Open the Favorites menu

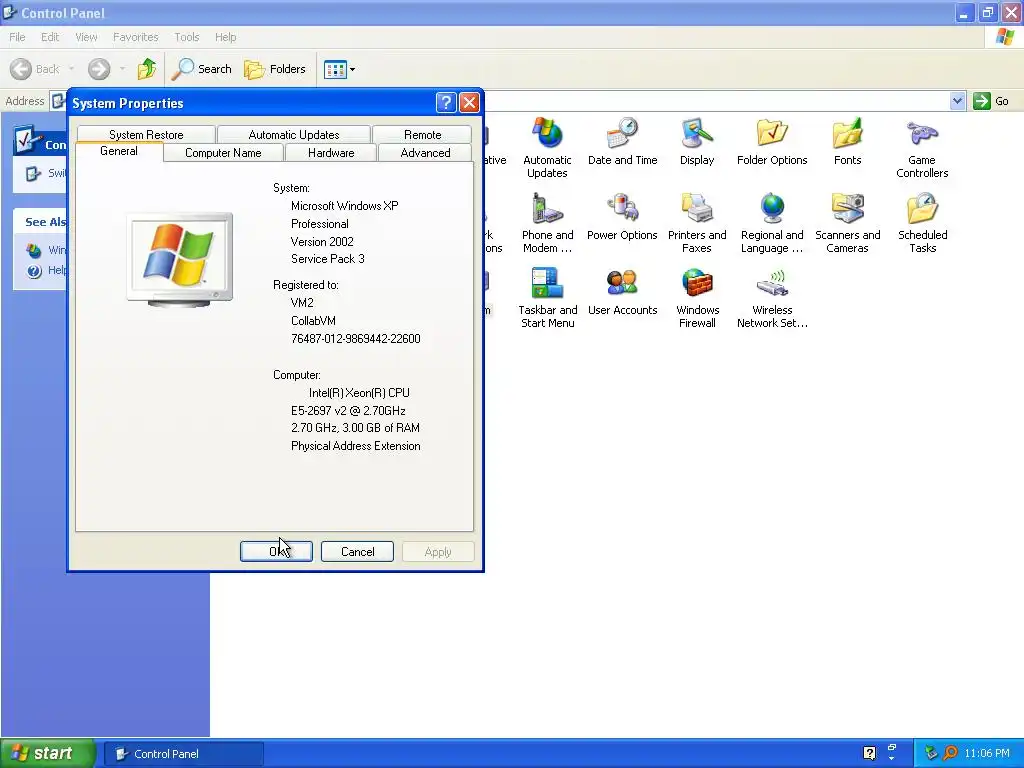coord(136,37)
